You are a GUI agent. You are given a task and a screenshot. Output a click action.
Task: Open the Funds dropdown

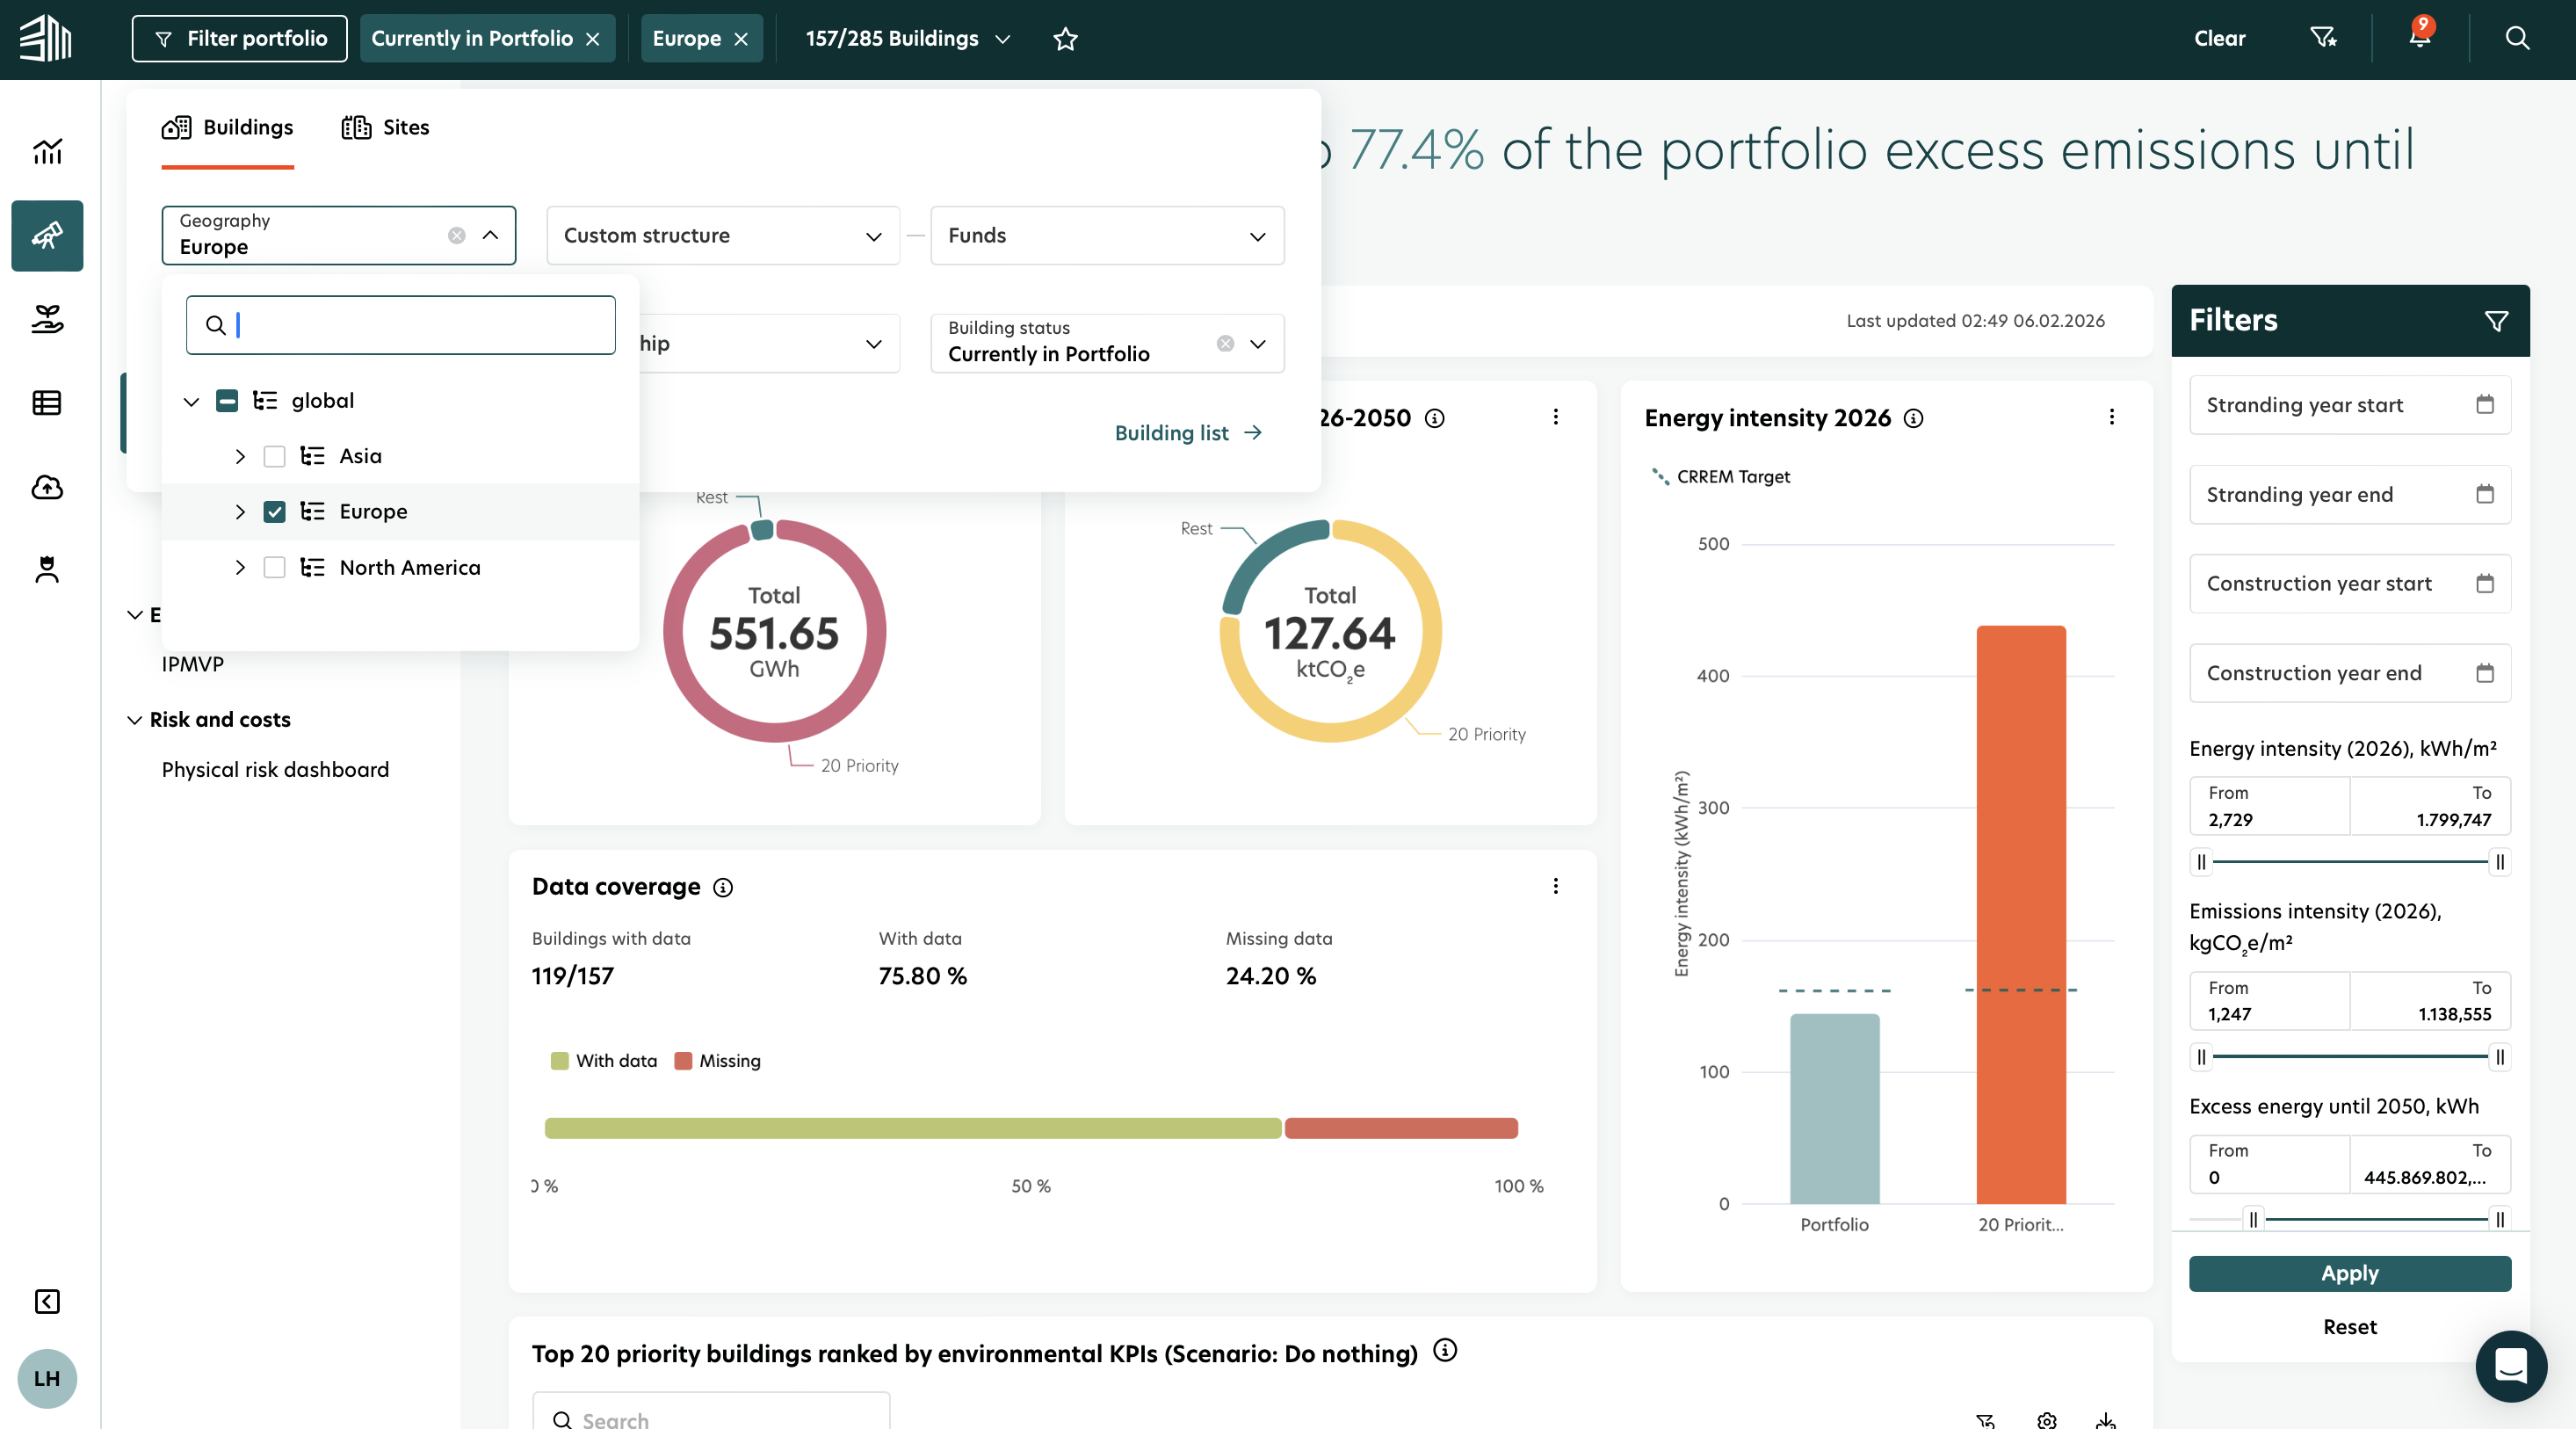click(1106, 236)
